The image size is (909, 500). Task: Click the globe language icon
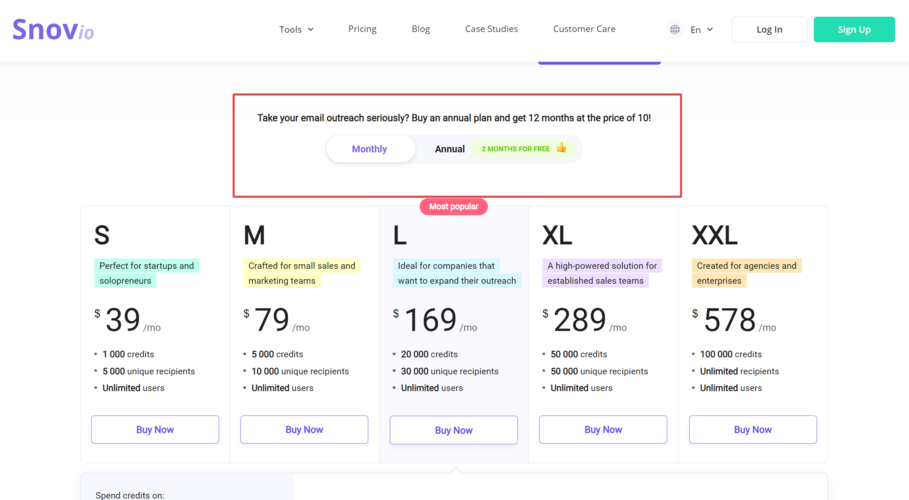[x=675, y=30]
